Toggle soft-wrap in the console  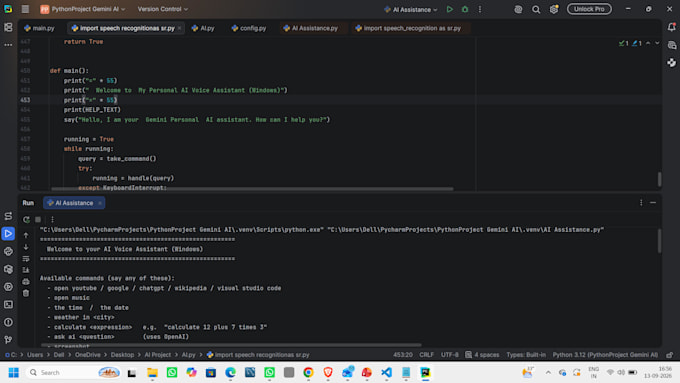pyautogui.click(x=26, y=259)
